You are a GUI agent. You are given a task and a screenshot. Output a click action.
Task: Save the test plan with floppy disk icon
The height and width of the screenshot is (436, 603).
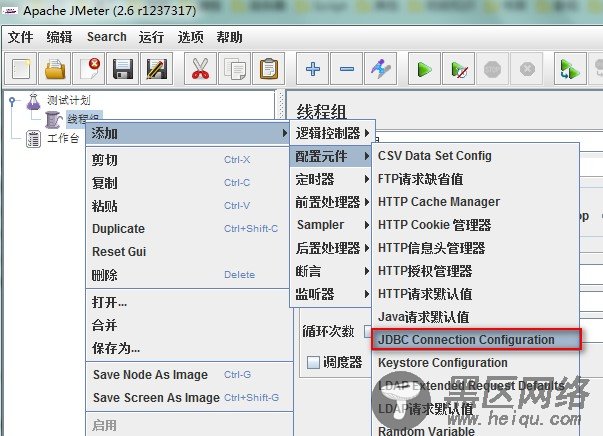tap(123, 69)
